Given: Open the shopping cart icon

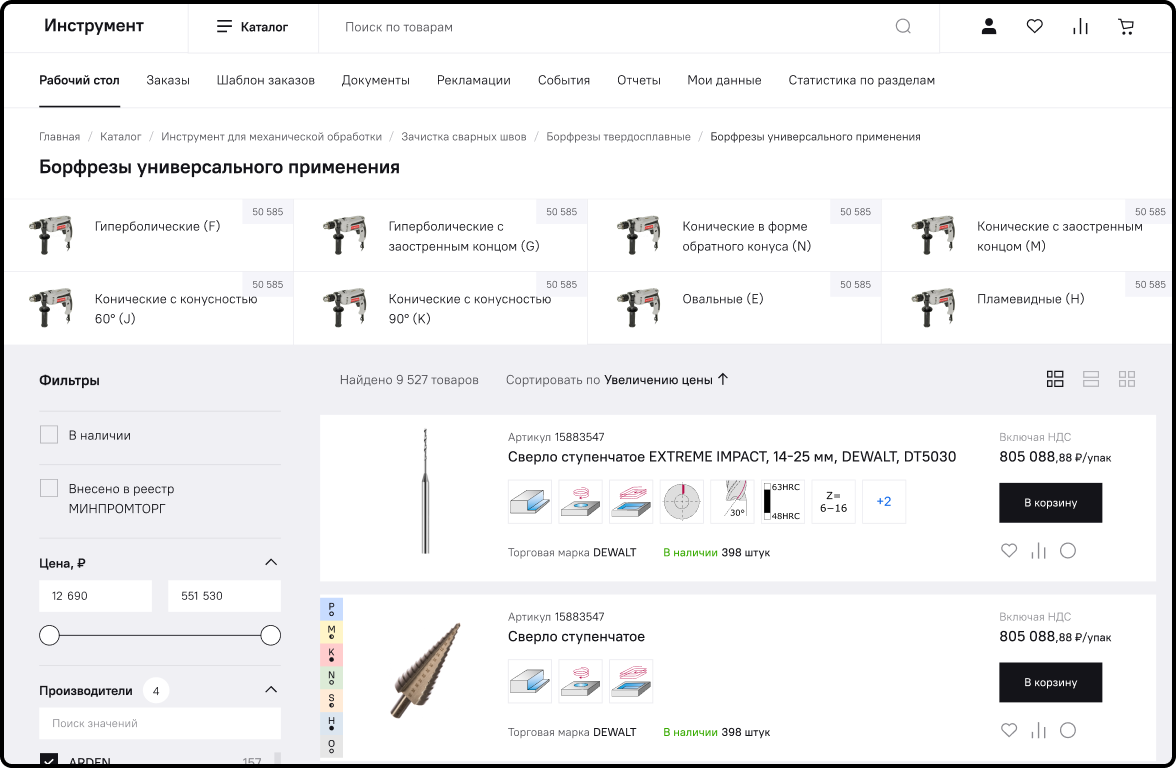Looking at the screenshot, I should tap(1126, 27).
